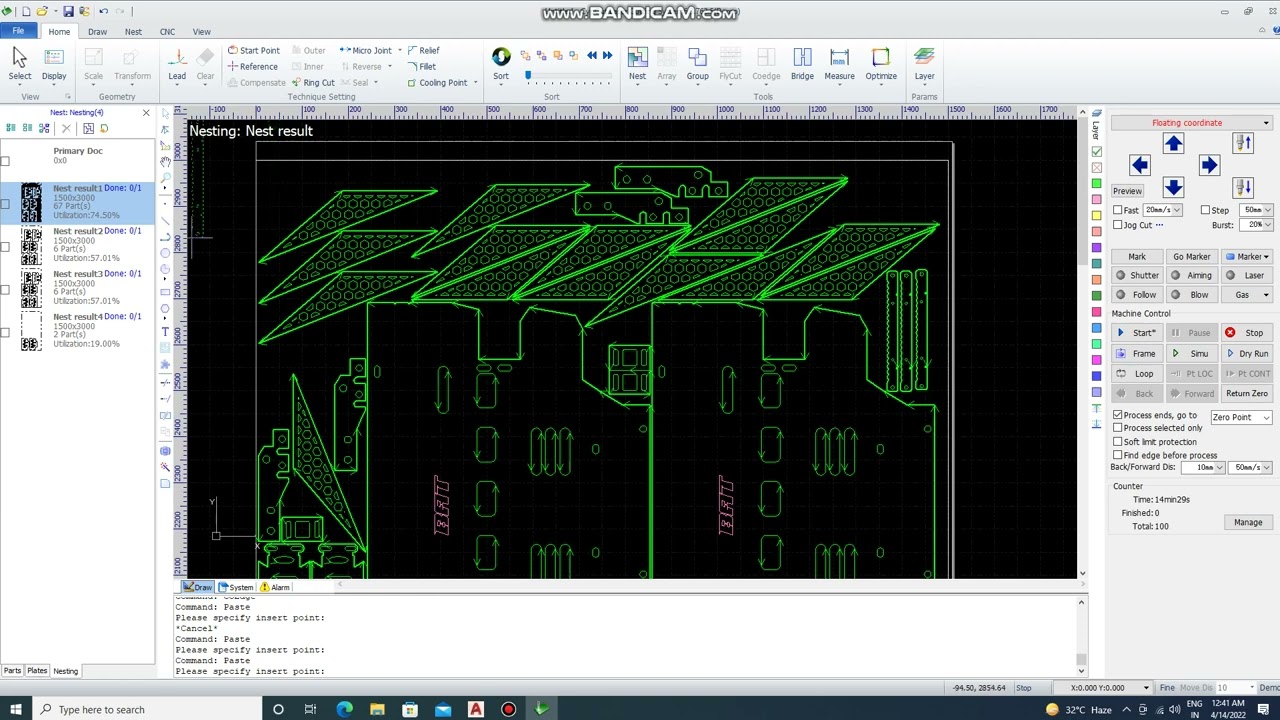The height and width of the screenshot is (720, 1280).
Task: Expand the Micro Joint dropdown arrow
Action: (399, 50)
